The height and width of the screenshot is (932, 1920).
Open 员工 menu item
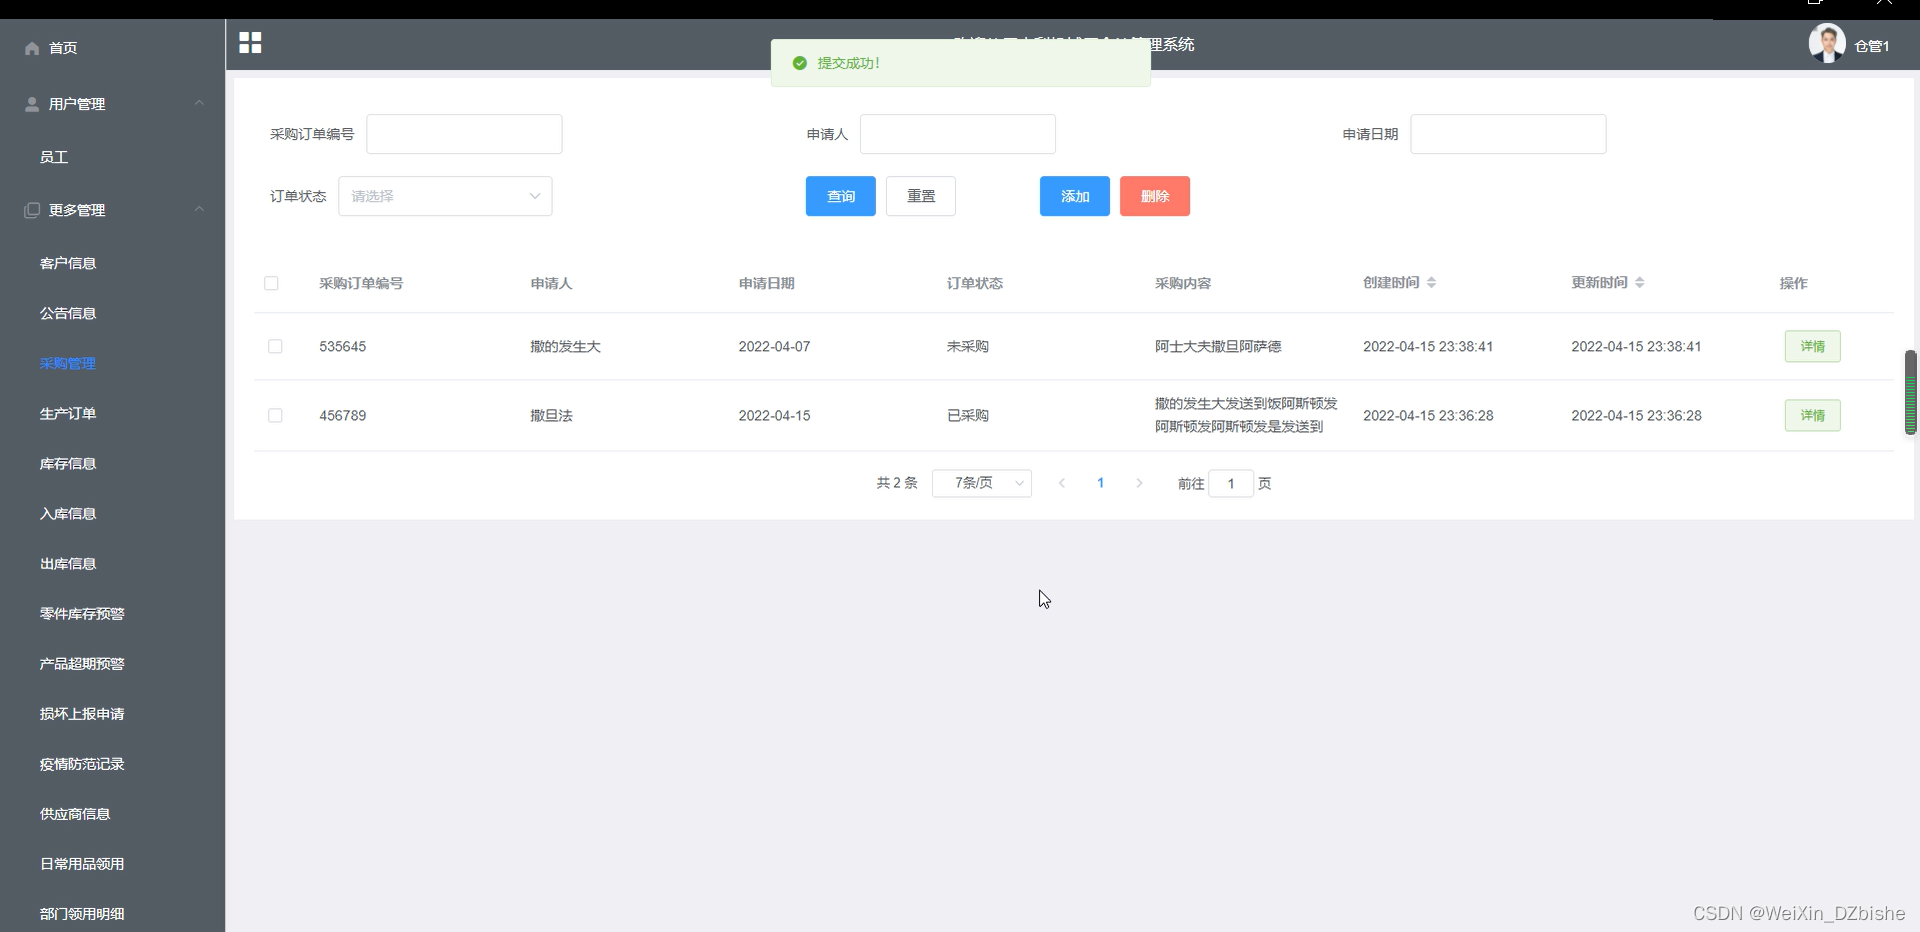tap(54, 157)
